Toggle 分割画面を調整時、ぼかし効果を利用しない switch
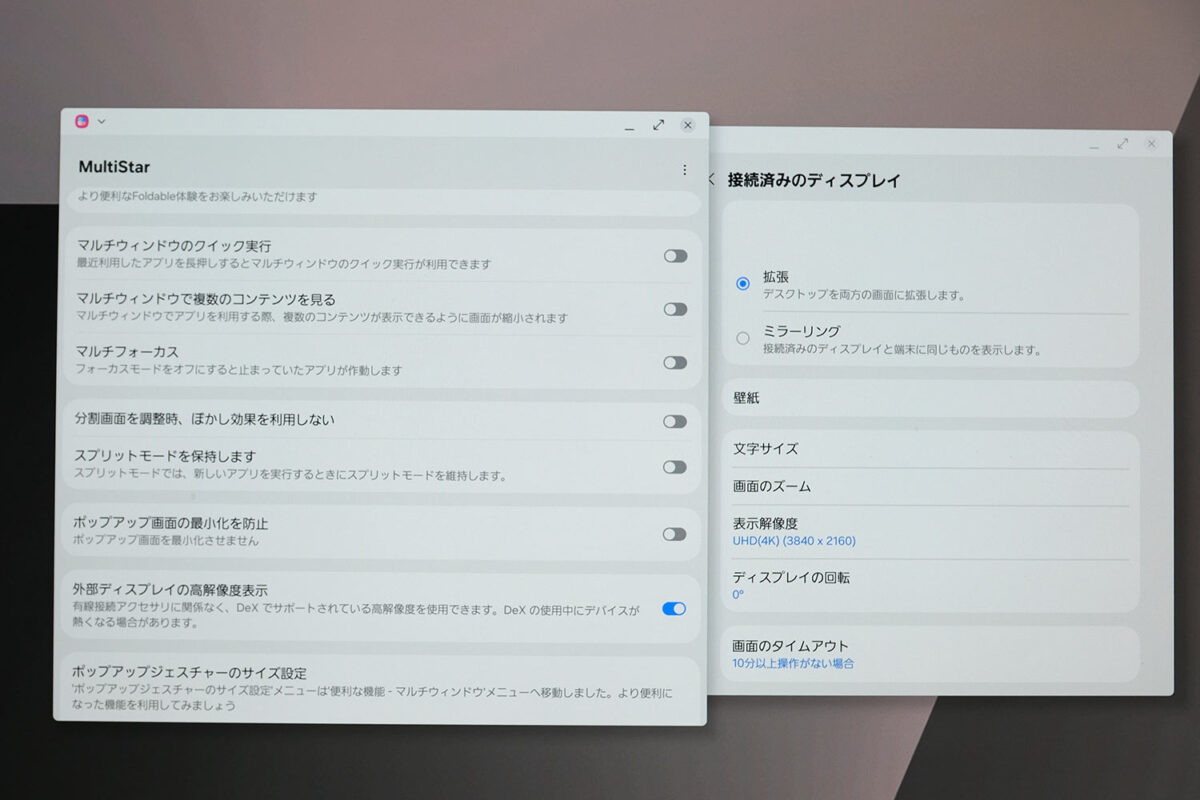 tap(675, 421)
